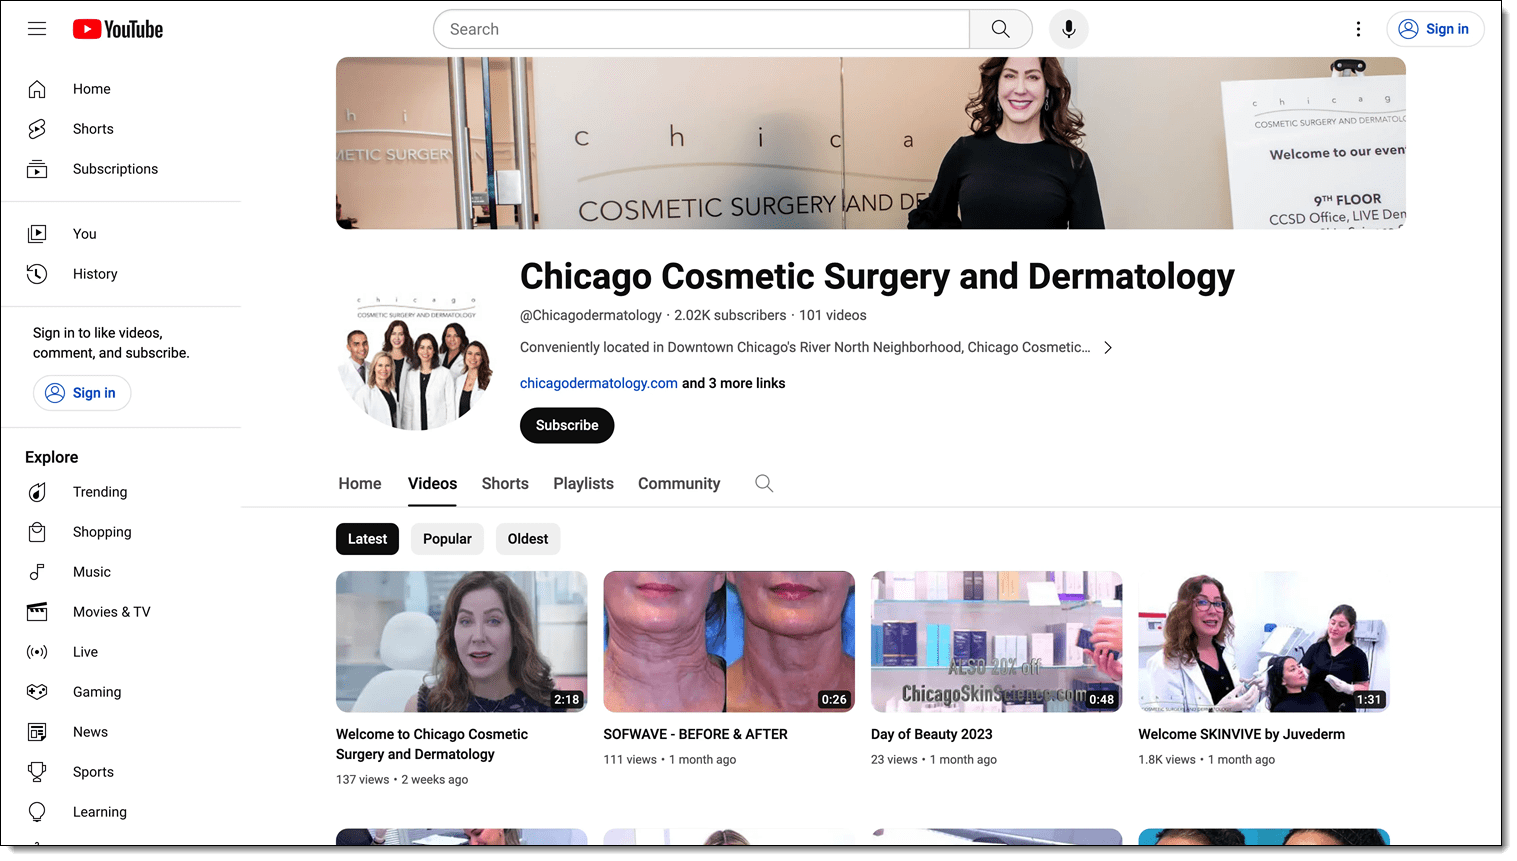Select Home in the sidebar
This screenshot has width=1517, height=861.
click(x=91, y=89)
